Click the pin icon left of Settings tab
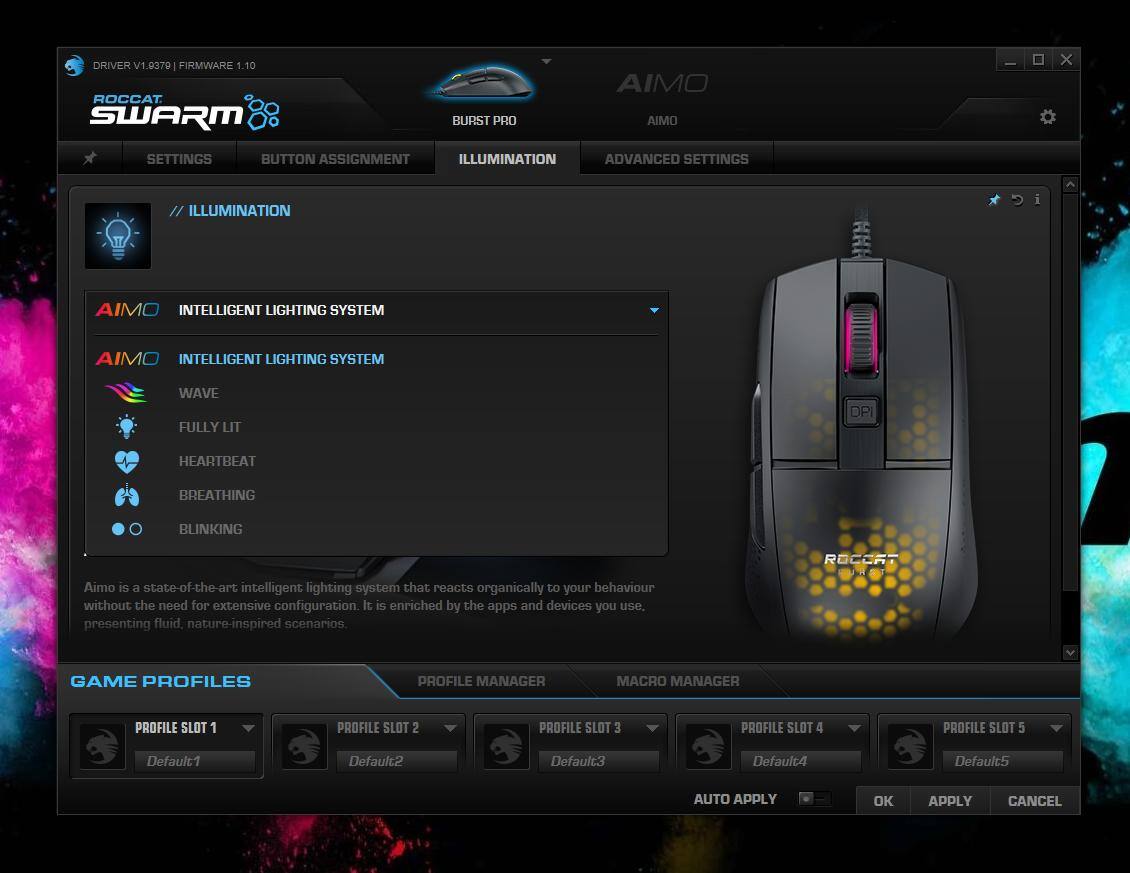Viewport: 1130px width, 873px height. pyautogui.click(x=90, y=158)
